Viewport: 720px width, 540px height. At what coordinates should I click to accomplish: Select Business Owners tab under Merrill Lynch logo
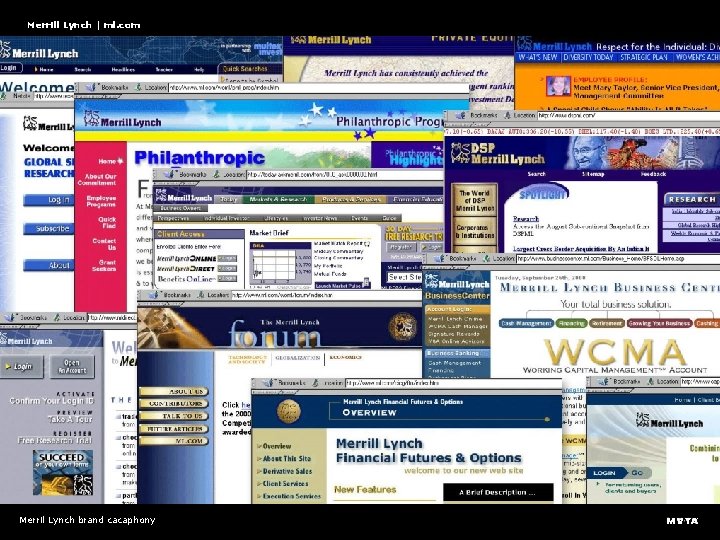[x=180, y=208]
